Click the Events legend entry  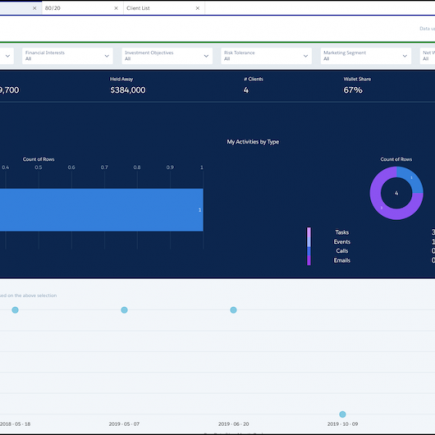(342, 242)
